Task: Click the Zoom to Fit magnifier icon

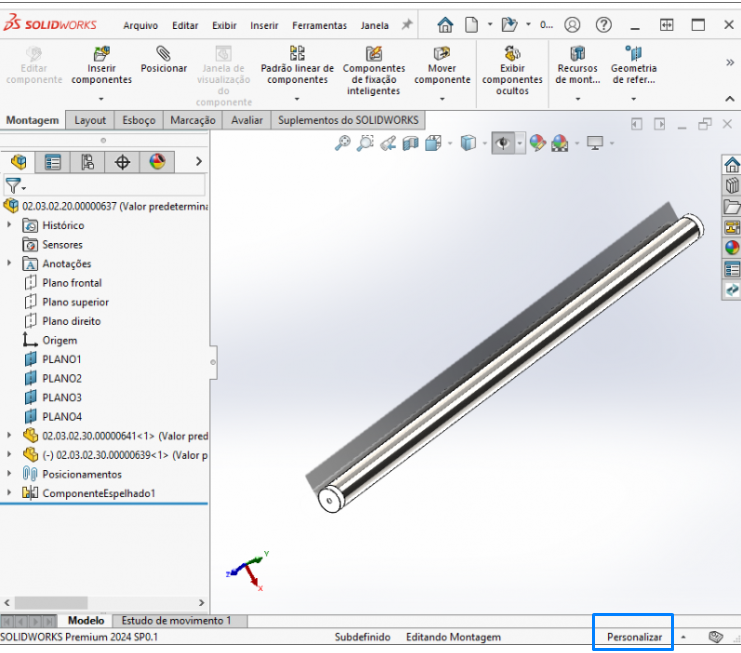Action: pos(342,144)
